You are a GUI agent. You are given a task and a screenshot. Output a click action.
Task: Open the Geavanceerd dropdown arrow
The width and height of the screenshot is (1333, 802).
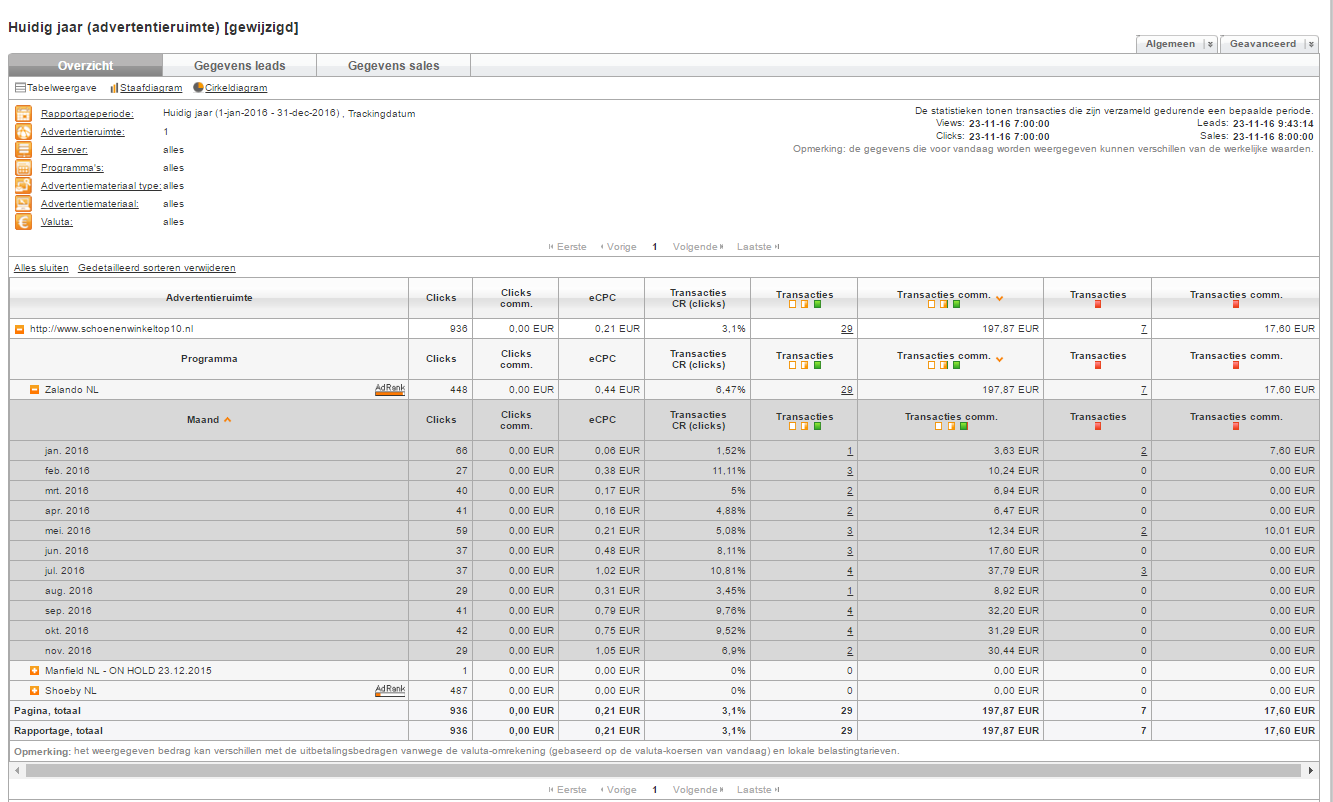point(1310,44)
